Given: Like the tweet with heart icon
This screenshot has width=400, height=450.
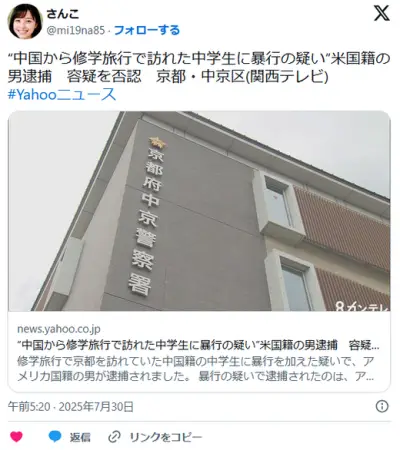Looking at the screenshot, I should tap(16, 437).
